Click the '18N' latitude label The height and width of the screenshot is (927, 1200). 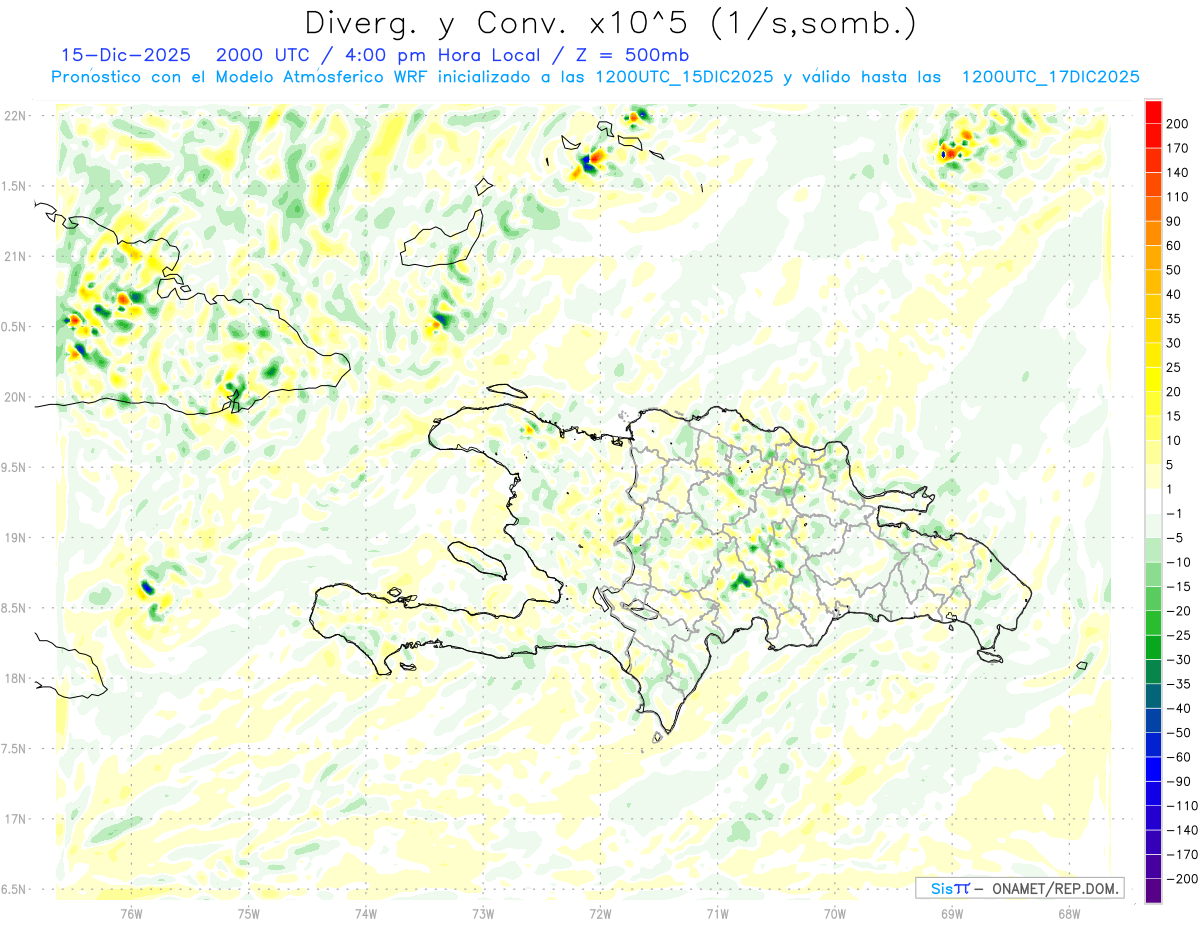point(15,678)
